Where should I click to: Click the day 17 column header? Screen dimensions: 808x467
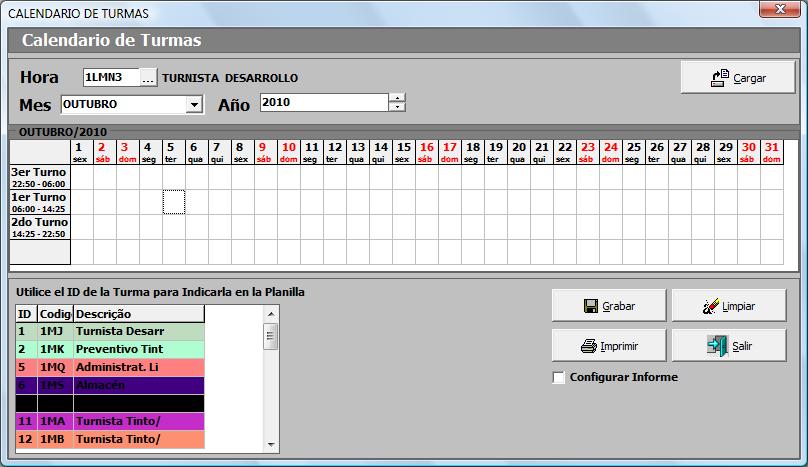pyautogui.click(x=449, y=151)
